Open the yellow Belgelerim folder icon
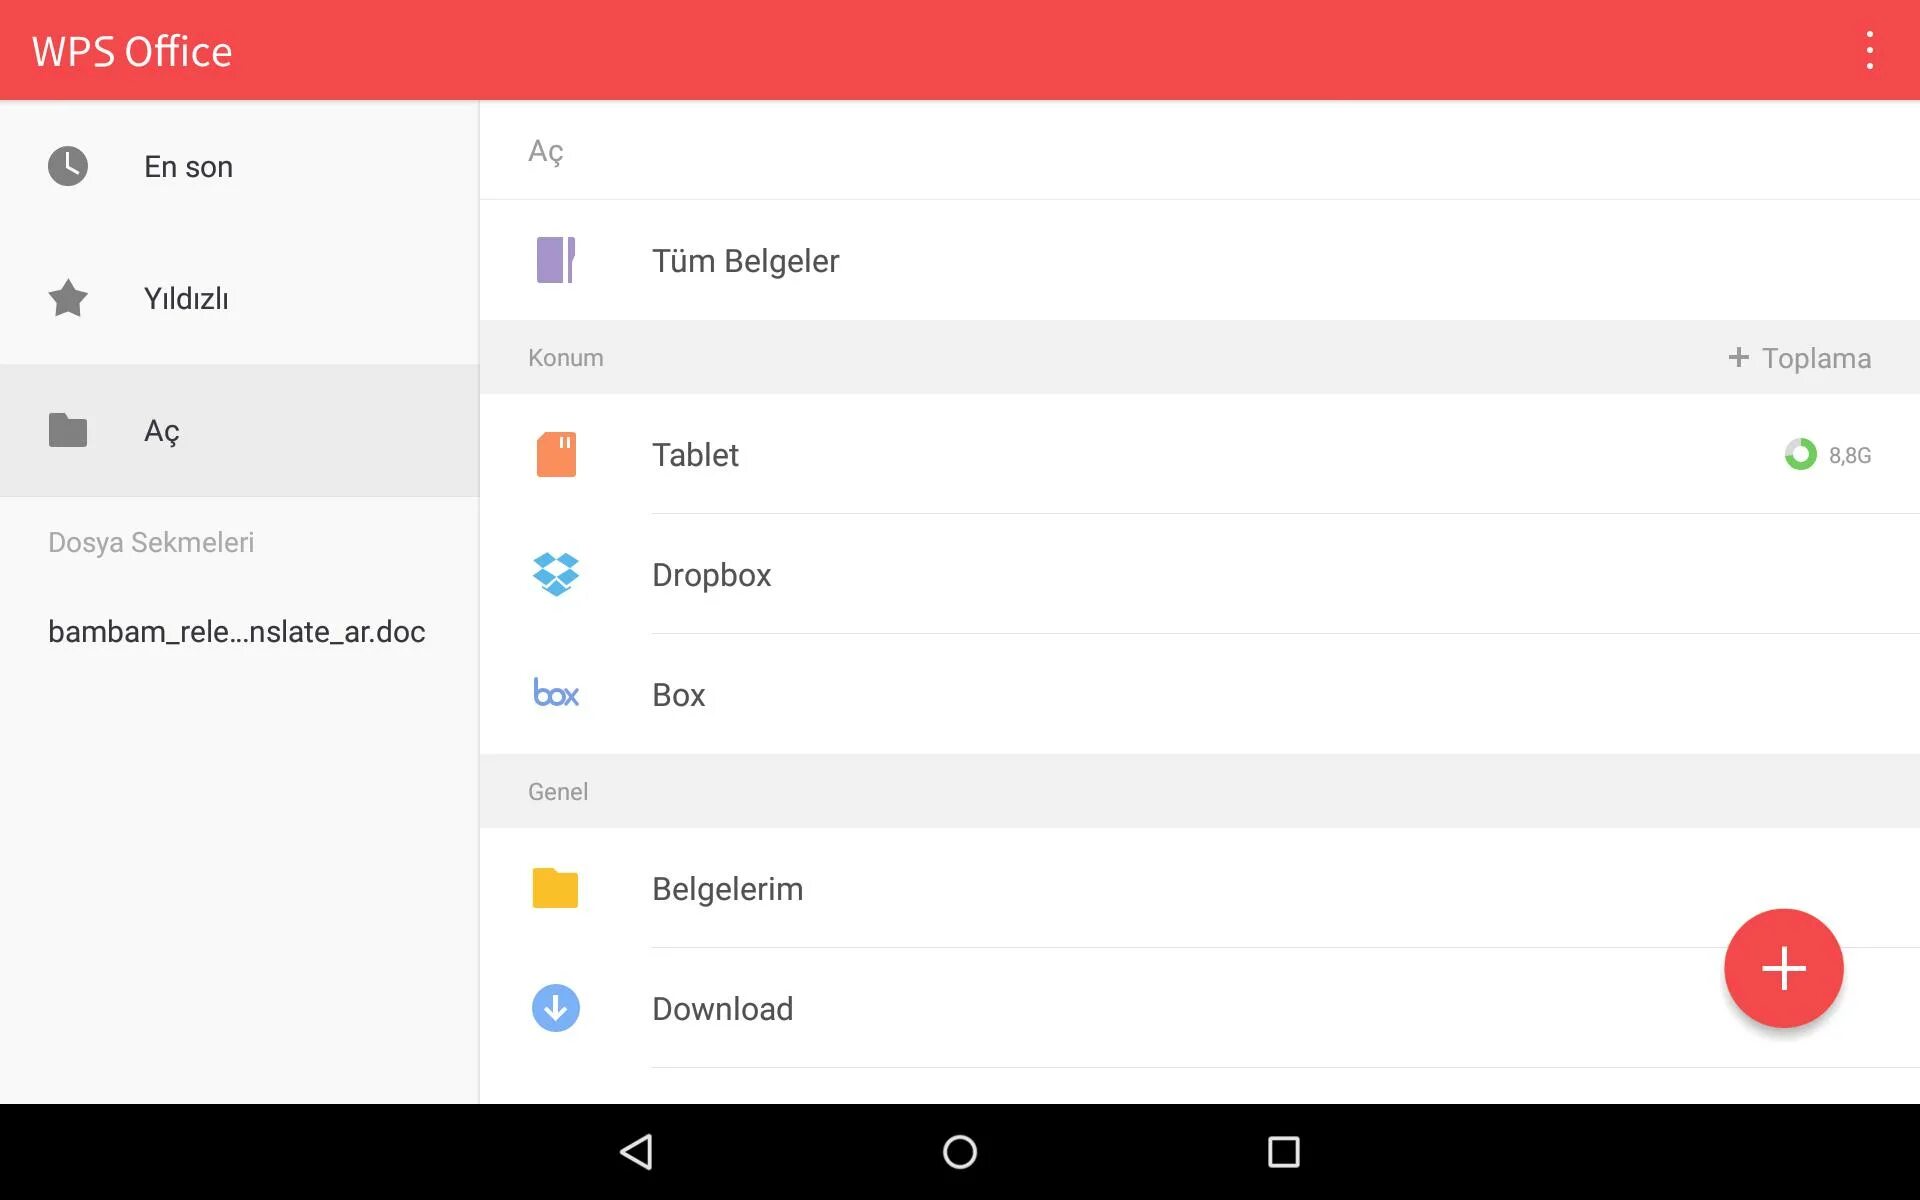Image resolution: width=1920 pixels, height=1200 pixels. point(556,888)
